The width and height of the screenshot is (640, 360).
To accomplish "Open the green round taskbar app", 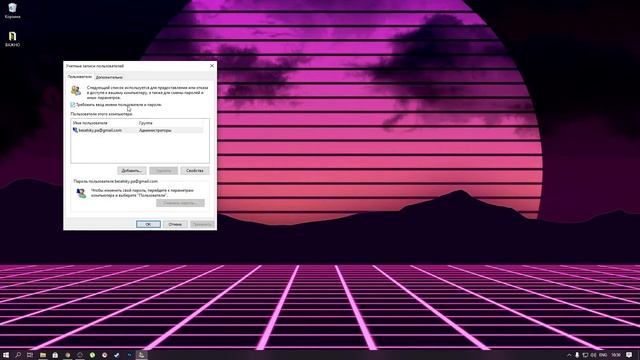I will pos(92,355).
